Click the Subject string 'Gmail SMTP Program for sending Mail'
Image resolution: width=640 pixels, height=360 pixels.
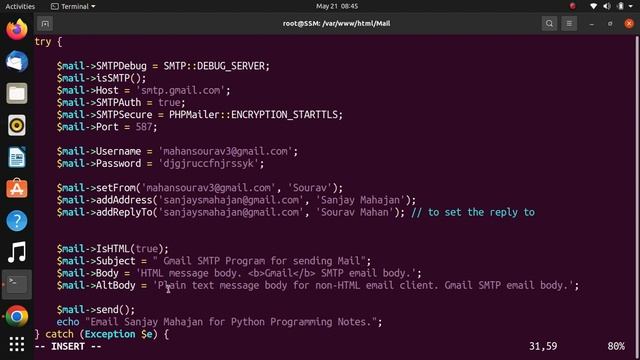(x=262, y=261)
